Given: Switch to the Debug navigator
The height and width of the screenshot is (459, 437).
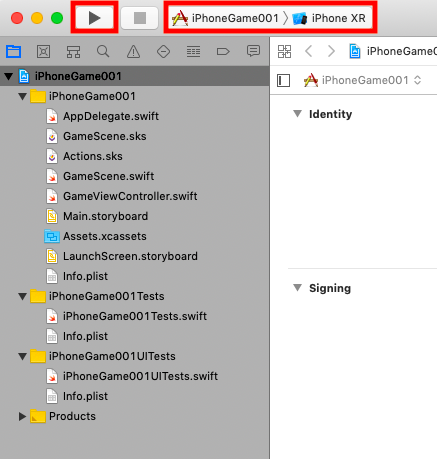Looking at the screenshot, I should pos(193,51).
